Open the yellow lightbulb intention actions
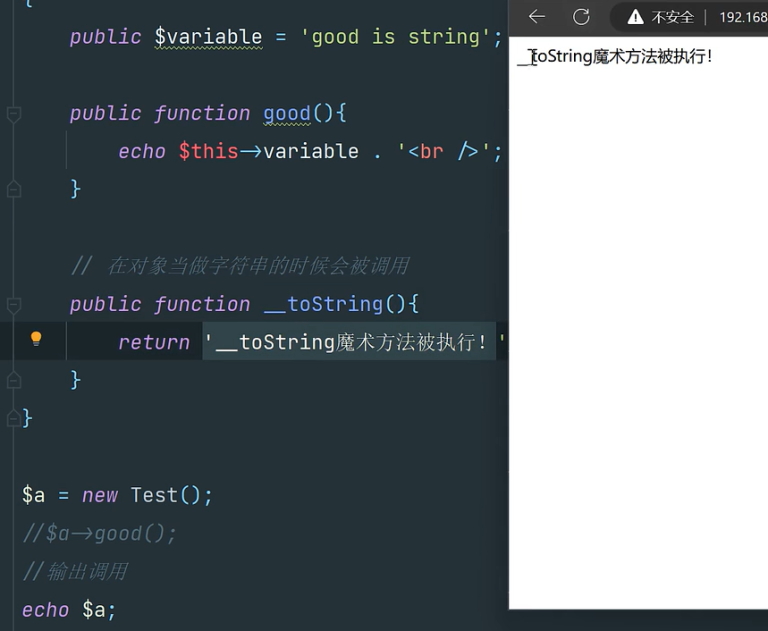This screenshot has width=768, height=631. pyautogui.click(x=36, y=339)
